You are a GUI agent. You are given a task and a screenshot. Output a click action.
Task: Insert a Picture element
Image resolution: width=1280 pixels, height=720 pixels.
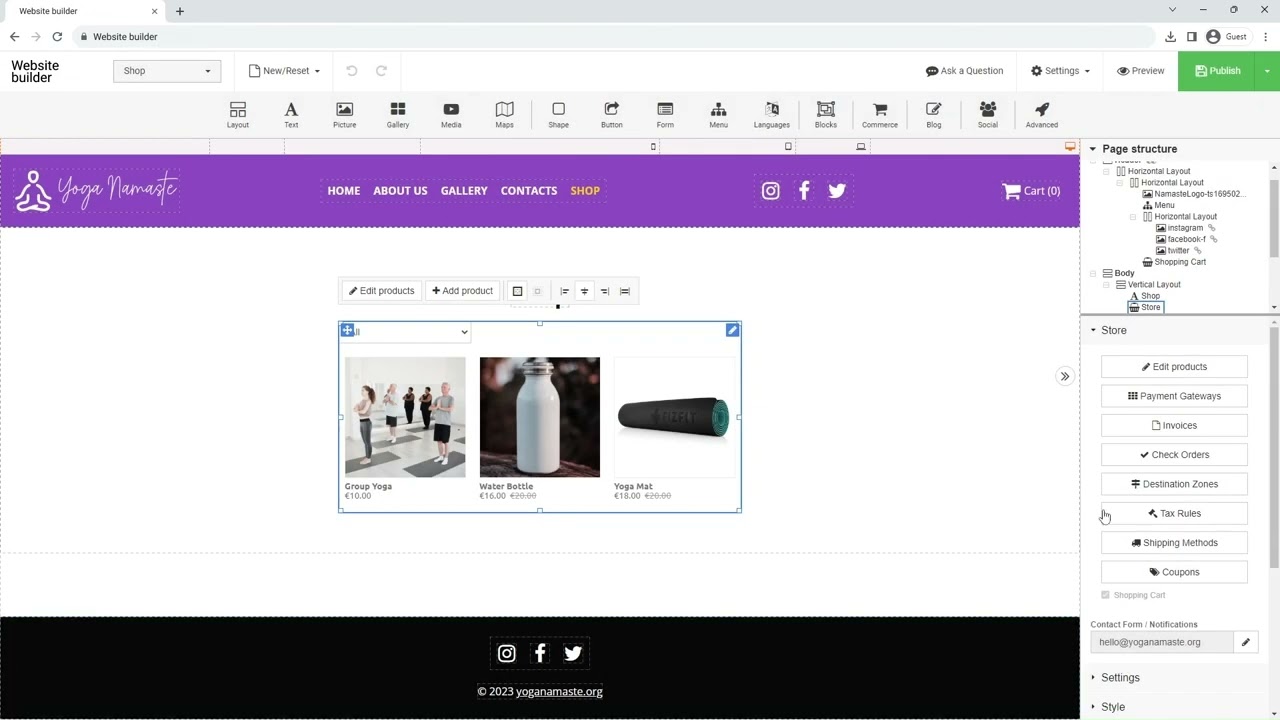345,115
